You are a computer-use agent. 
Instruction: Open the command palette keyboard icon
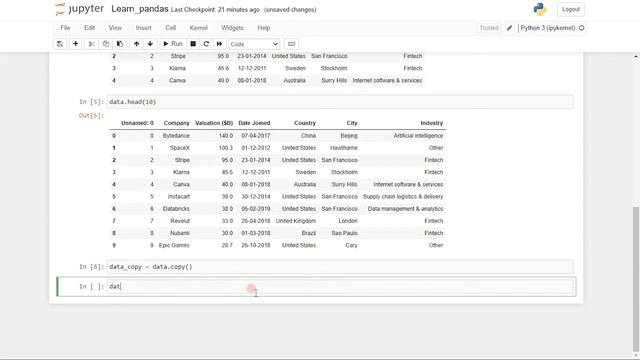coord(291,44)
